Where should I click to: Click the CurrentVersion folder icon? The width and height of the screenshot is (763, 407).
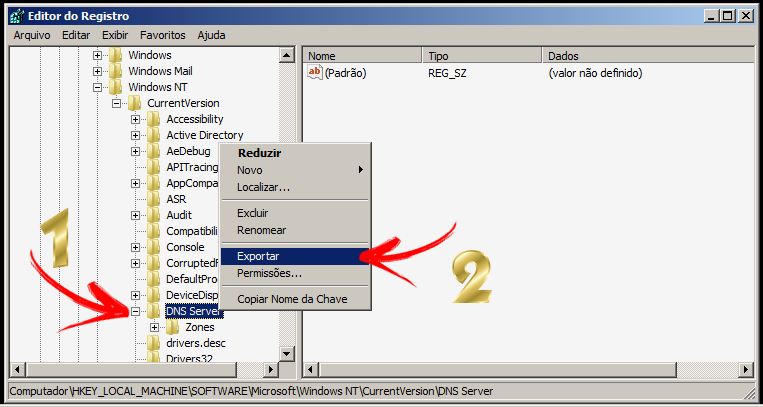pyautogui.click(x=134, y=103)
